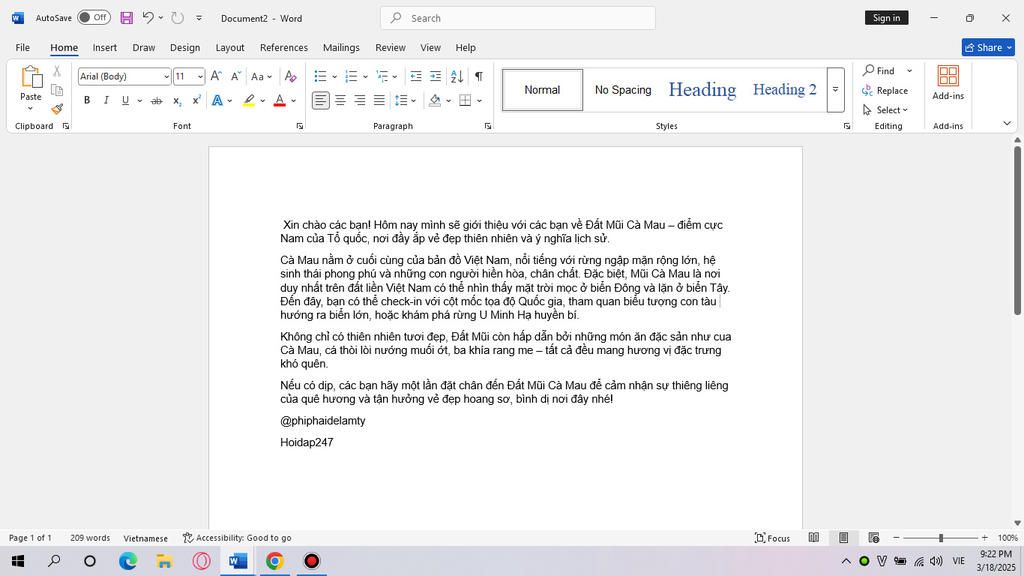1024x576 pixels.
Task: Open Focus mode in status bar
Action: click(x=773, y=538)
